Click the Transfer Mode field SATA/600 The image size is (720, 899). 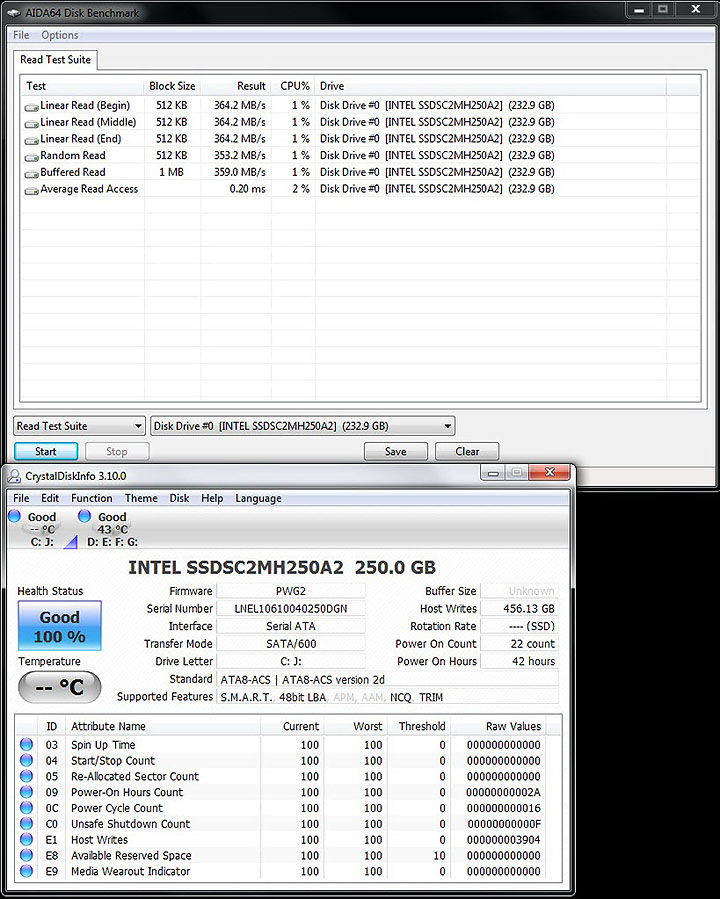point(291,644)
